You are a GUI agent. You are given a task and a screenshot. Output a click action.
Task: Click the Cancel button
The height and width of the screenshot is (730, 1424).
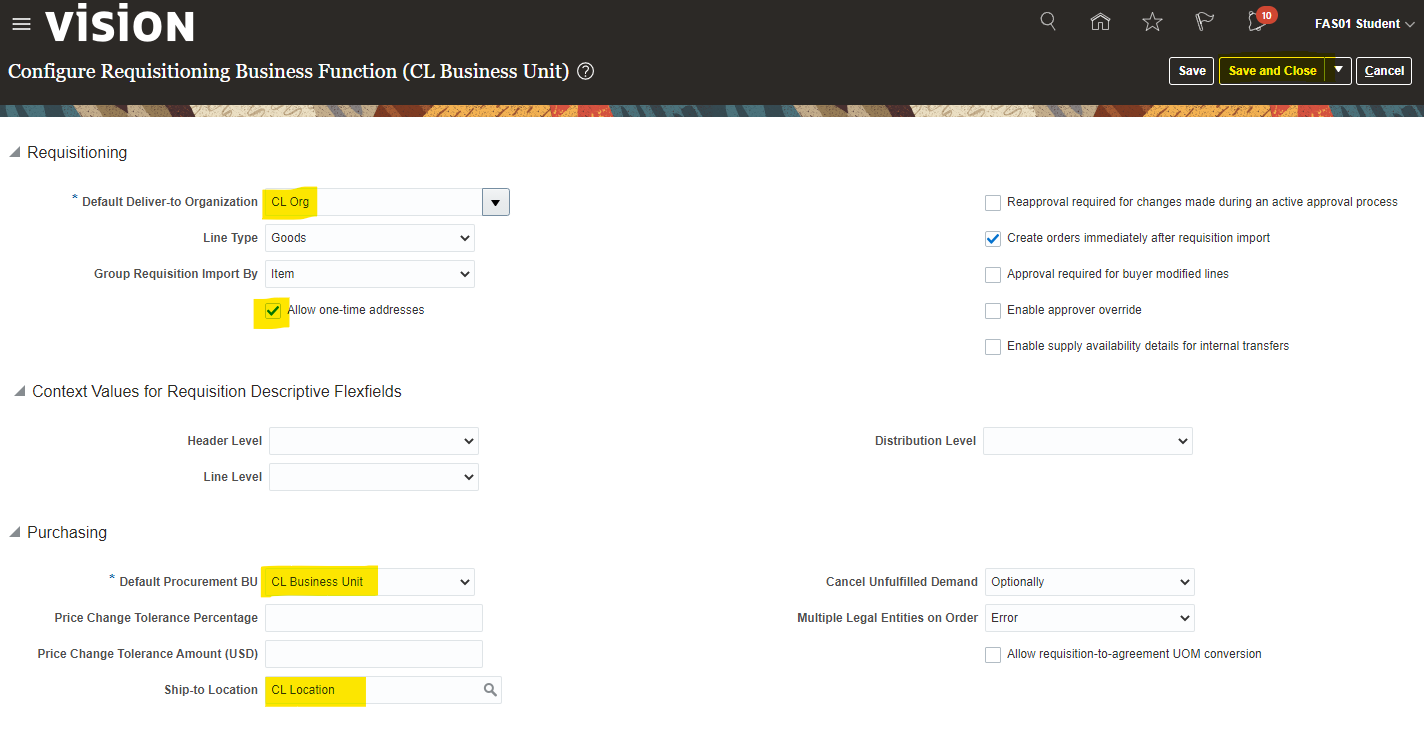(x=1384, y=71)
